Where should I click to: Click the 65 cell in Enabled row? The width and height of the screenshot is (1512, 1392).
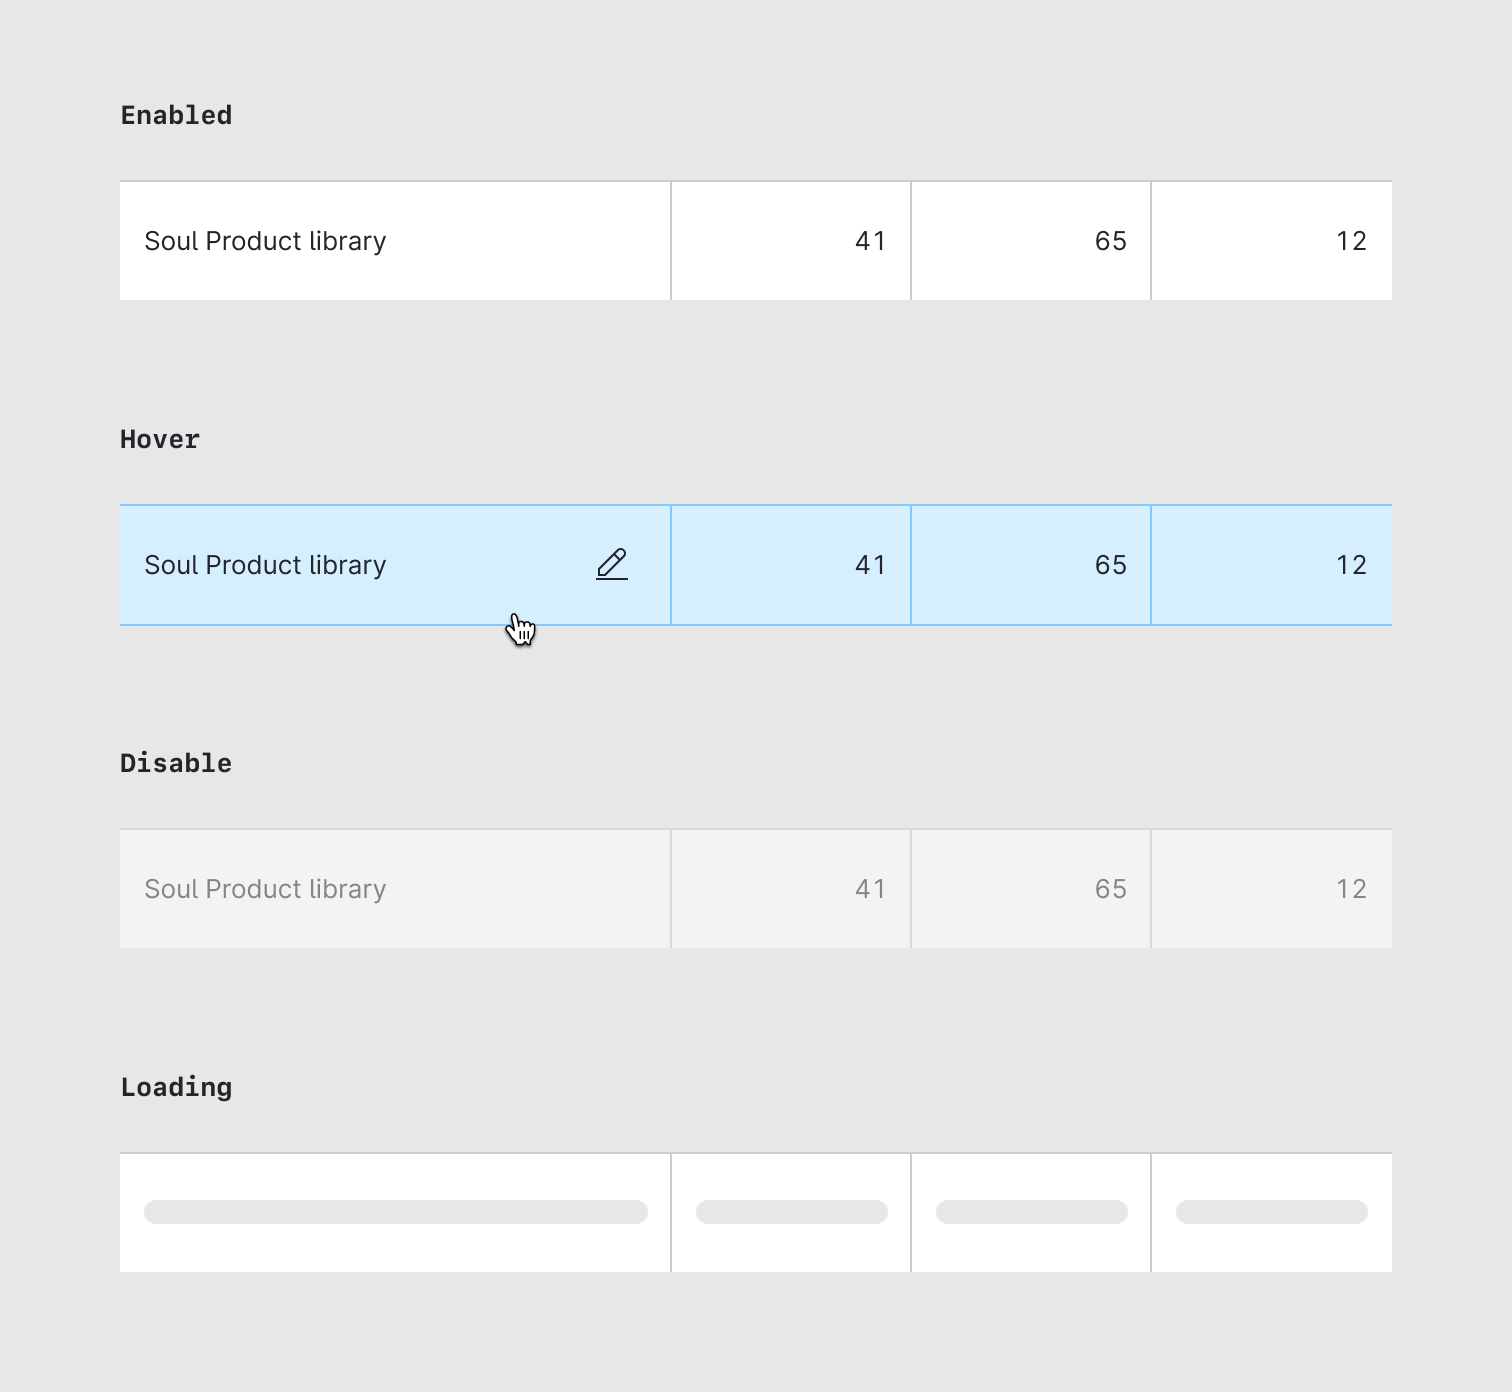1110,241
